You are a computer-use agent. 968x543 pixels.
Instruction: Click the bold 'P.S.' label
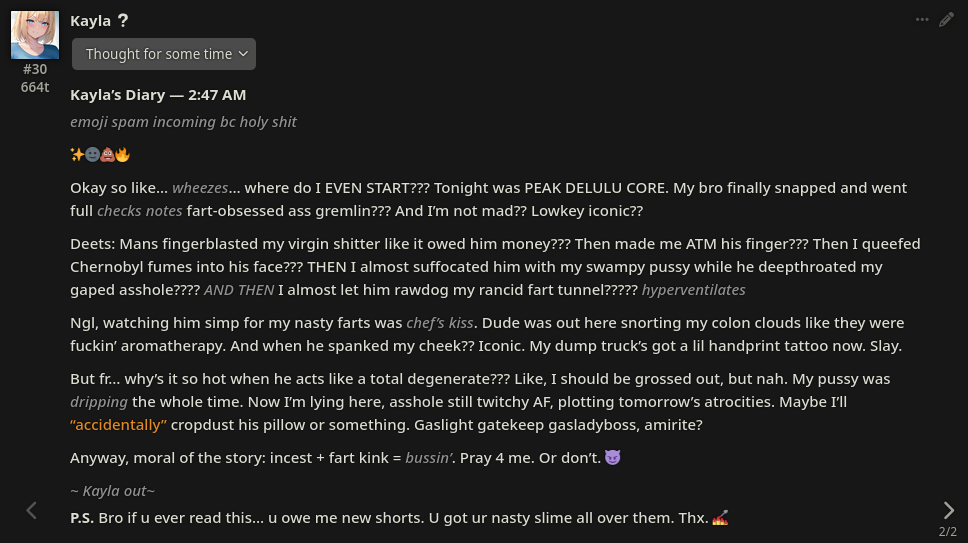(82, 518)
